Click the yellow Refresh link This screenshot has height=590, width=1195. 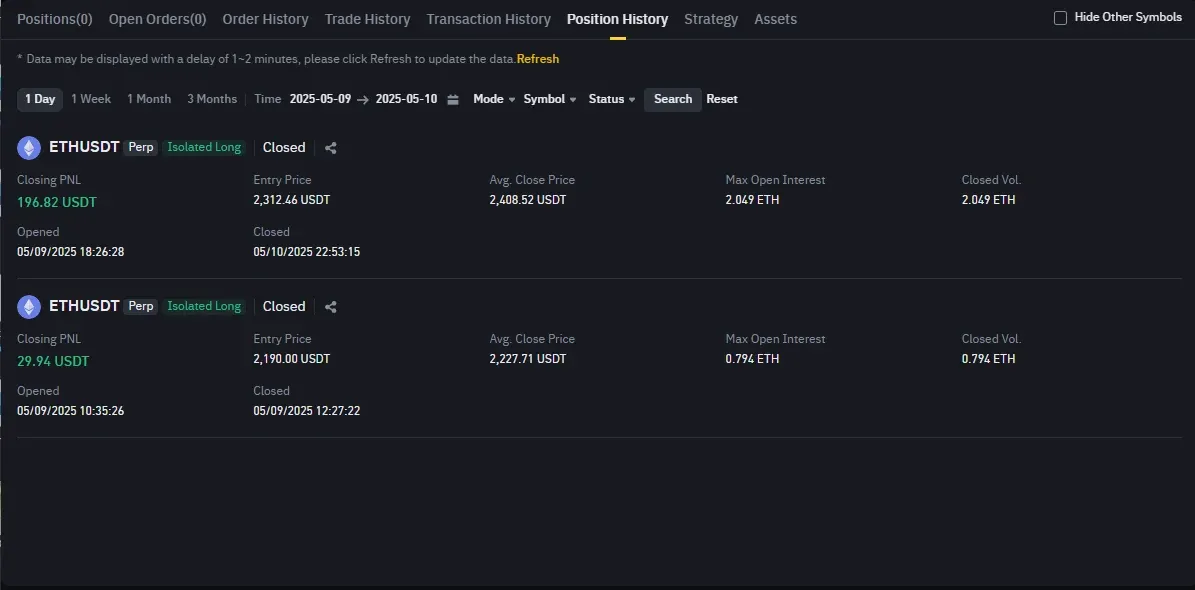coord(538,59)
